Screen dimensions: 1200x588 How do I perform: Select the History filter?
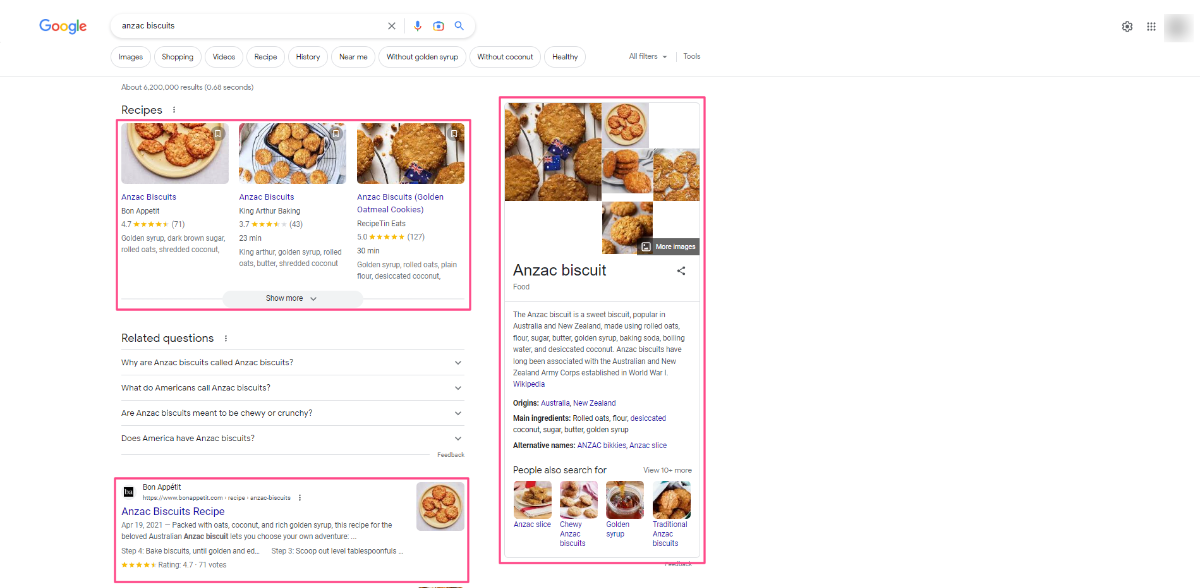pos(308,57)
